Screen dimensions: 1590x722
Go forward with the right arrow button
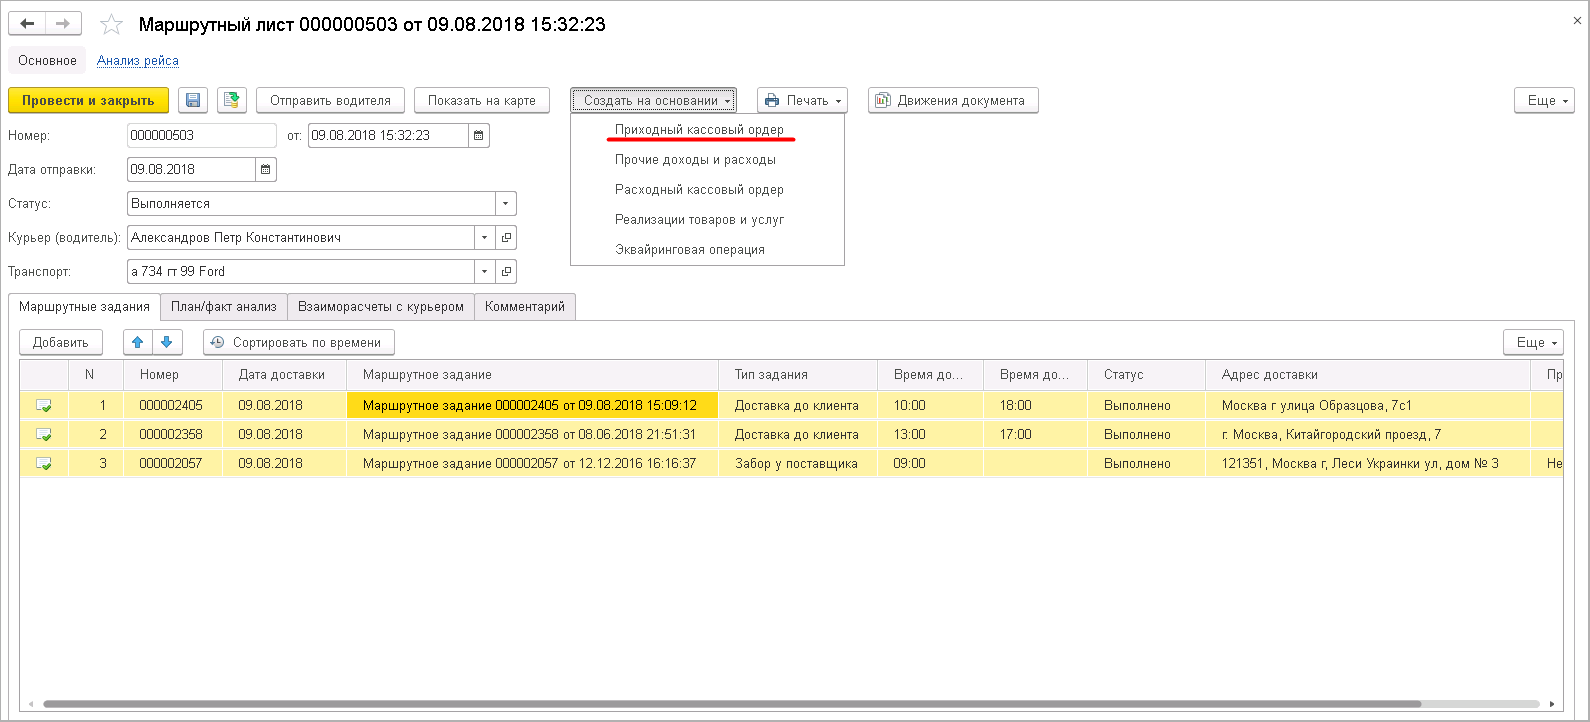(x=63, y=24)
